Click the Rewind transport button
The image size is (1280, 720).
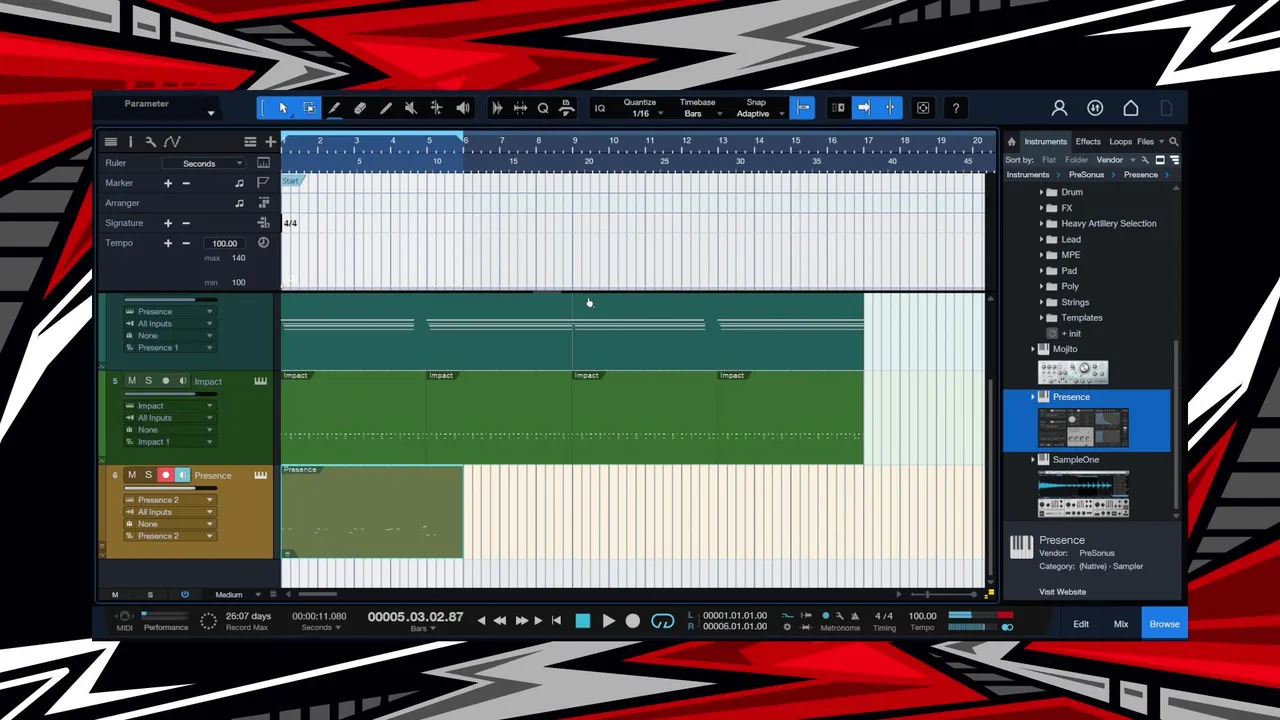pyautogui.click(x=500, y=621)
